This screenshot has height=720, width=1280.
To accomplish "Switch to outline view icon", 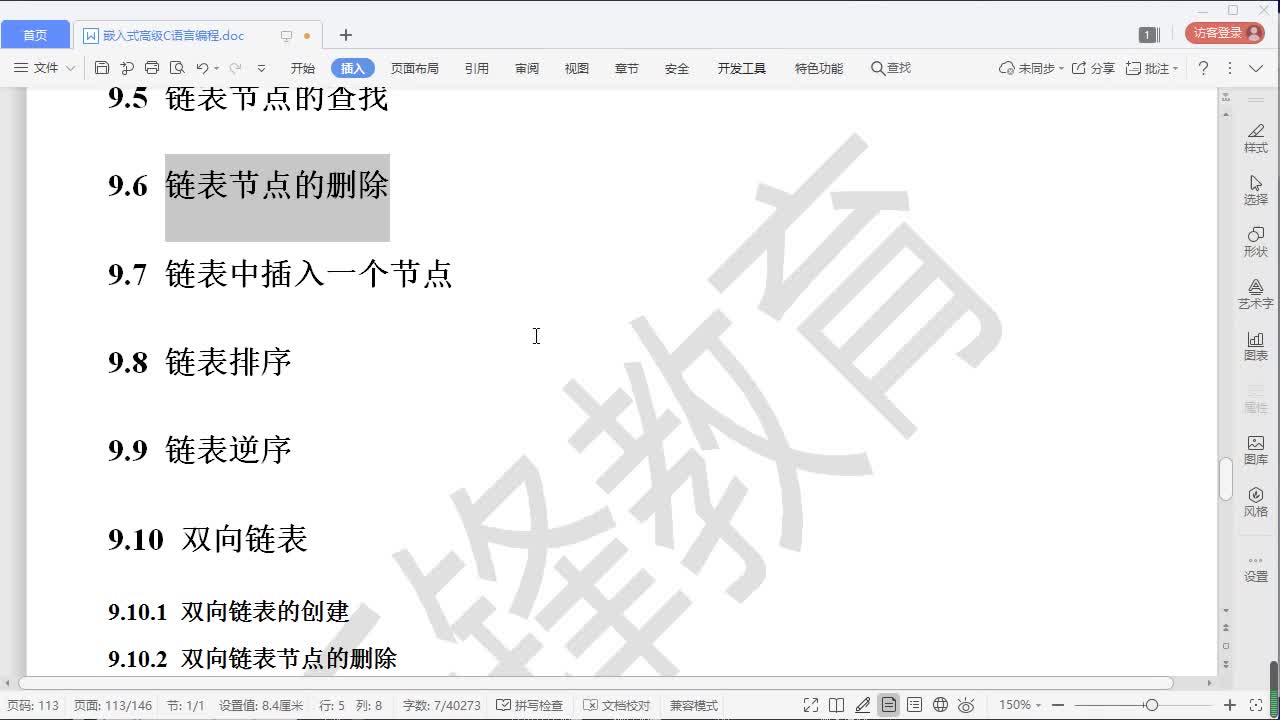I will click(x=914, y=705).
